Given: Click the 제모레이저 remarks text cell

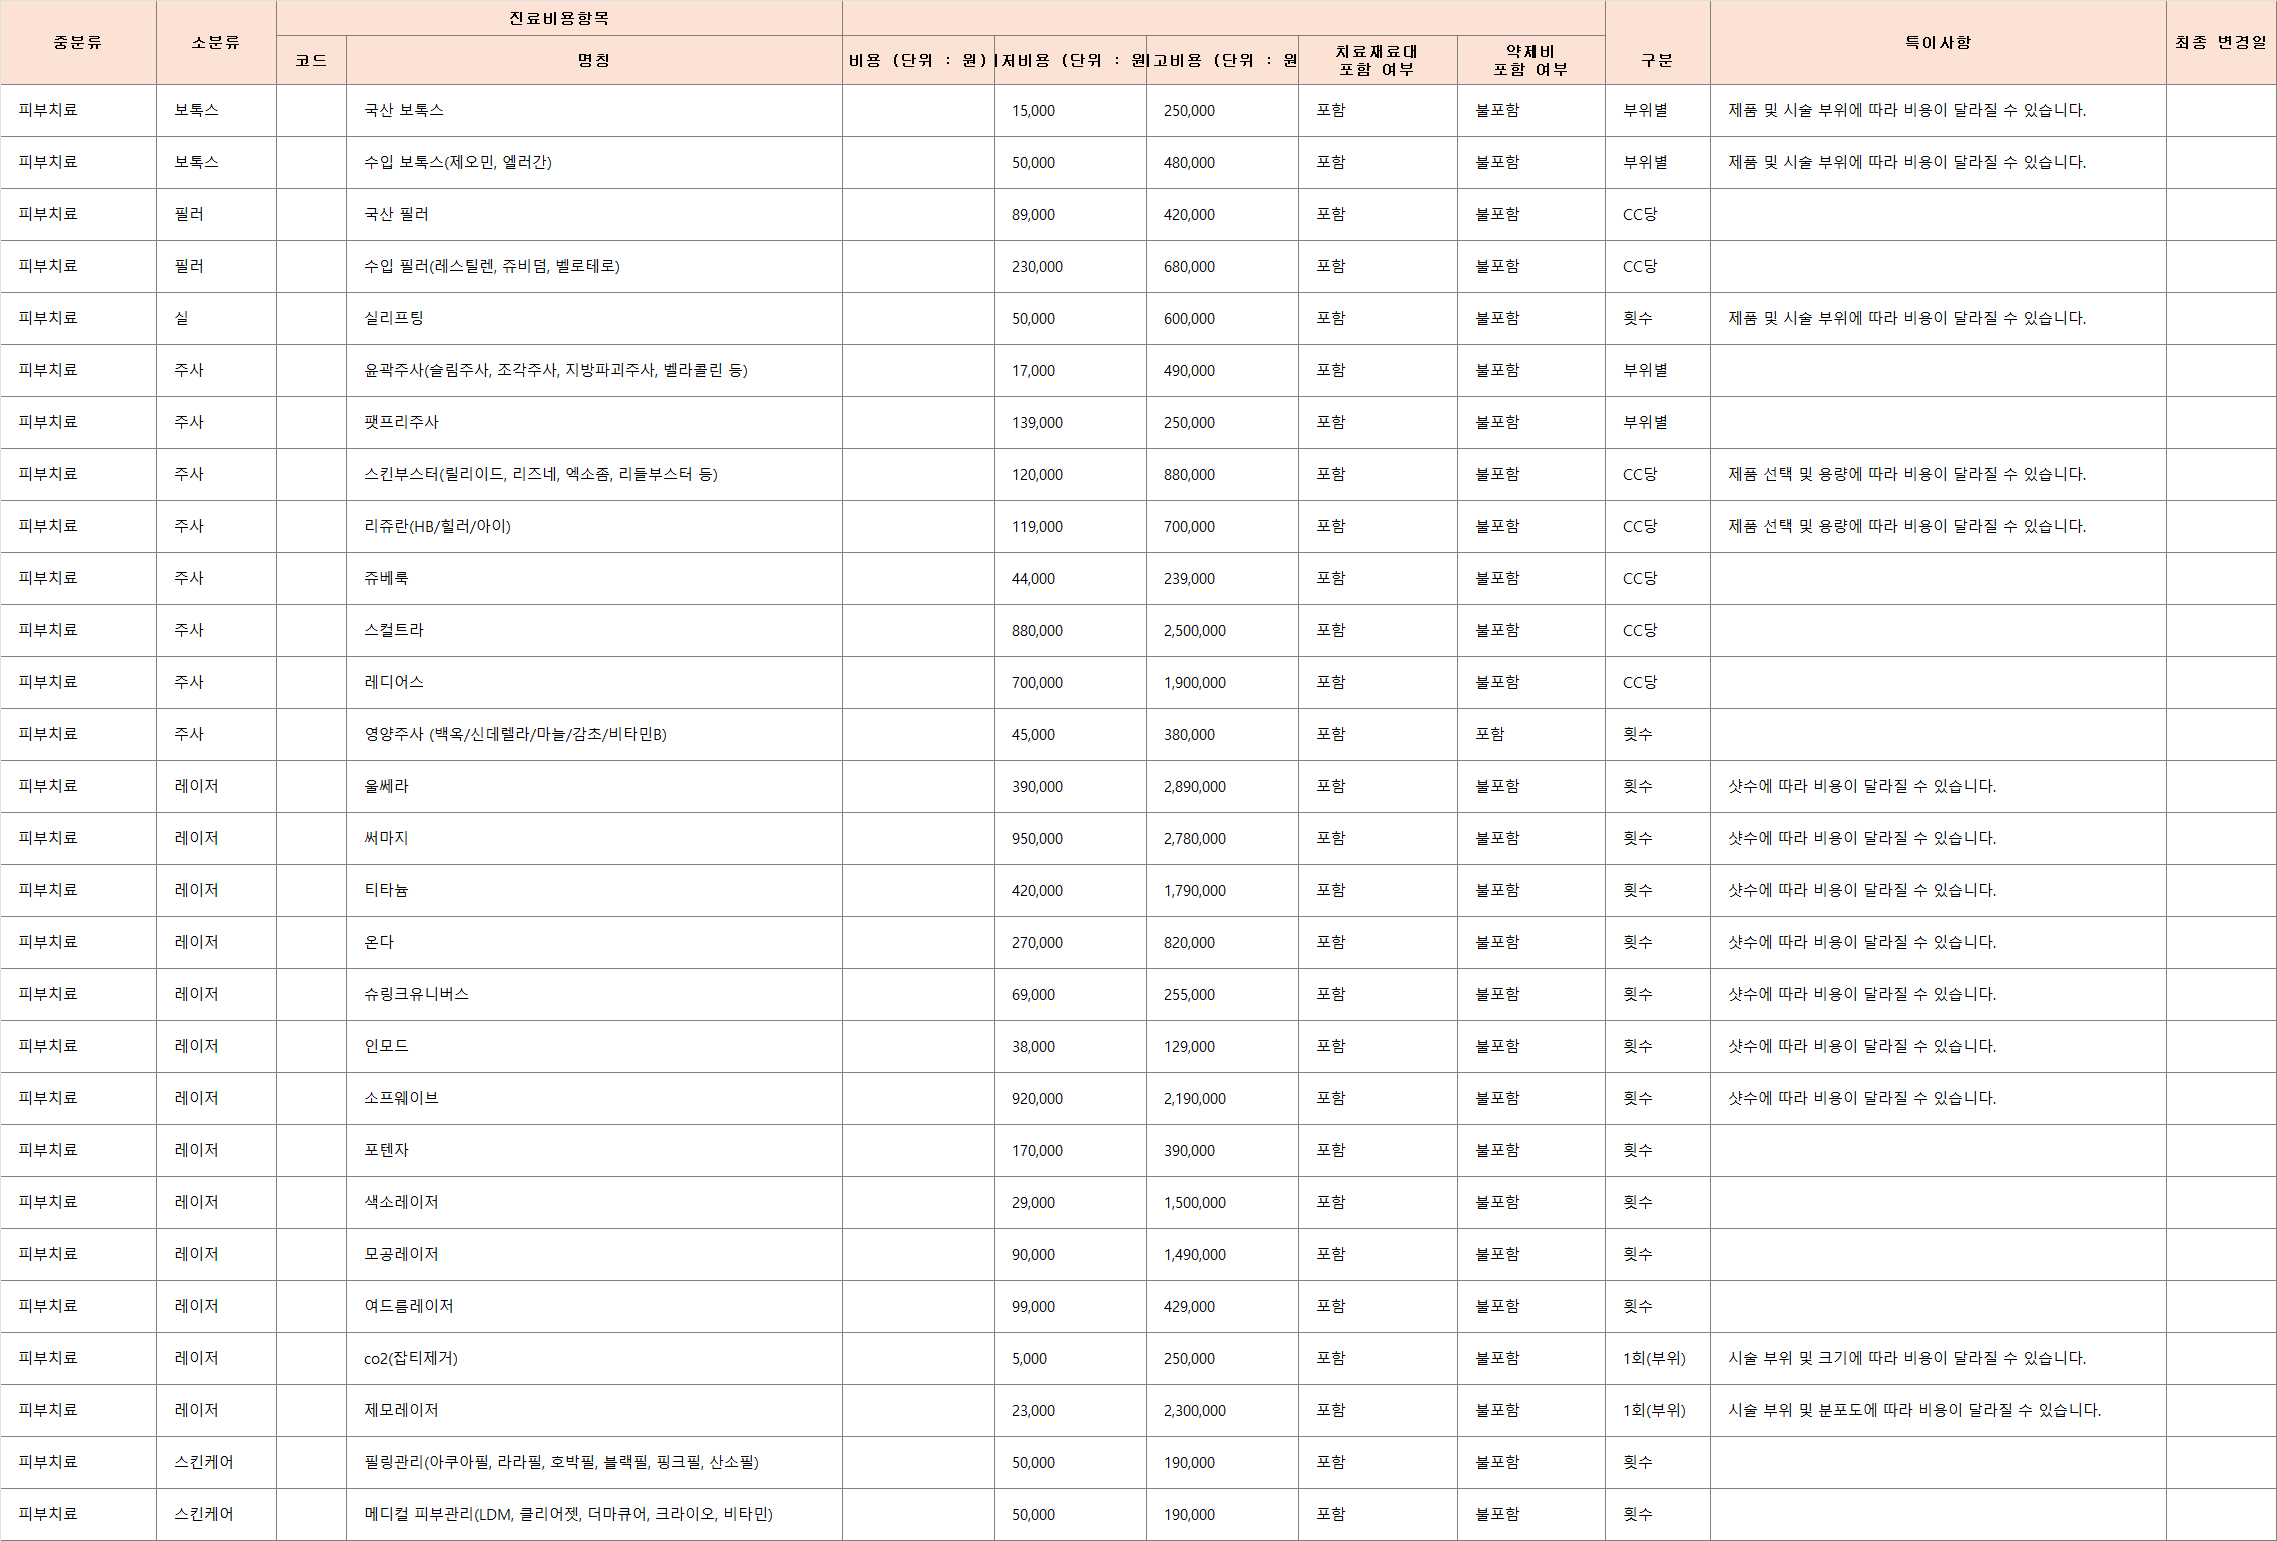Looking at the screenshot, I should coord(1914,1410).
